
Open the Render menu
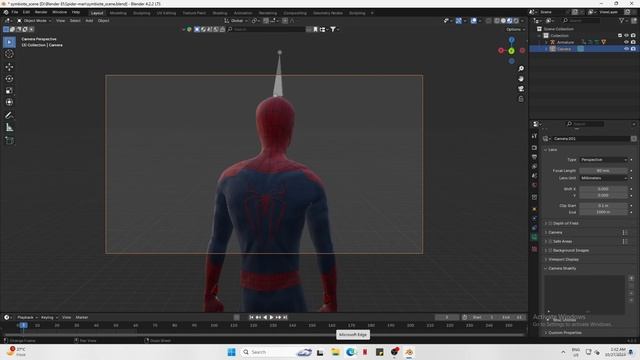(x=41, y=12)
